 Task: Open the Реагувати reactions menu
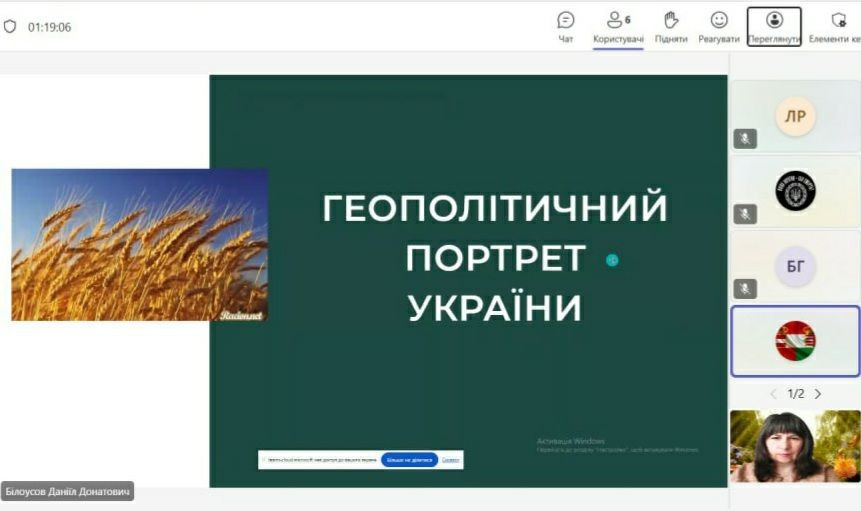pyautogui.click(x=719, y=27)
